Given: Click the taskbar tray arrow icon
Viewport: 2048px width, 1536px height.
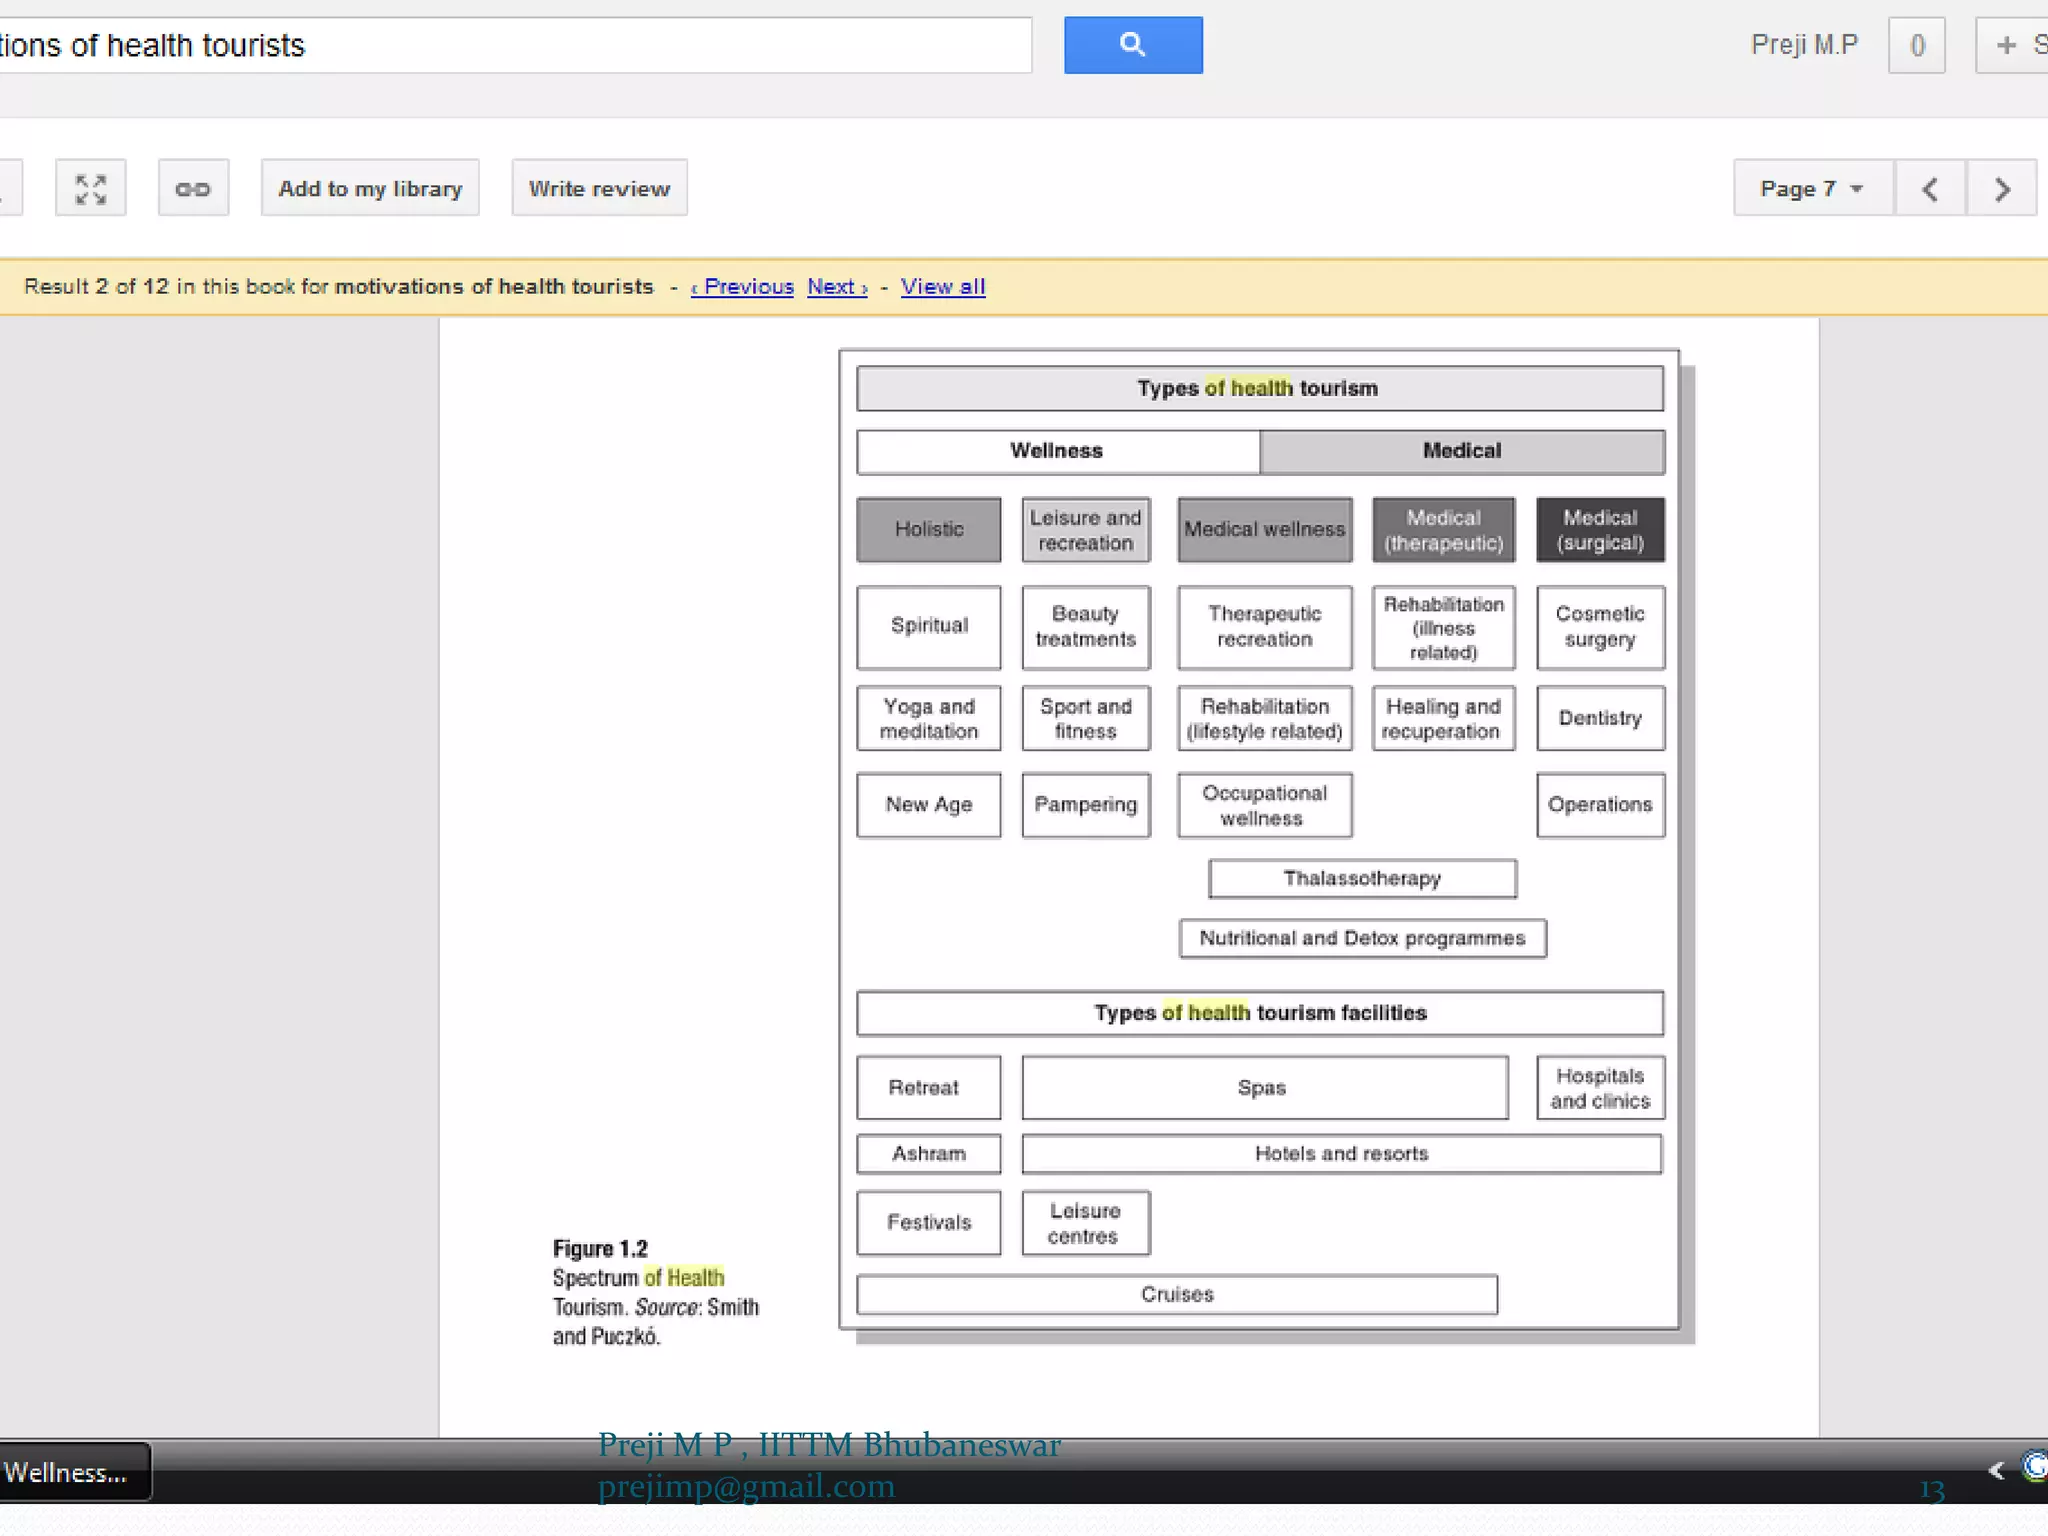Looking at the screenshot, I should click(1996, 1469).
